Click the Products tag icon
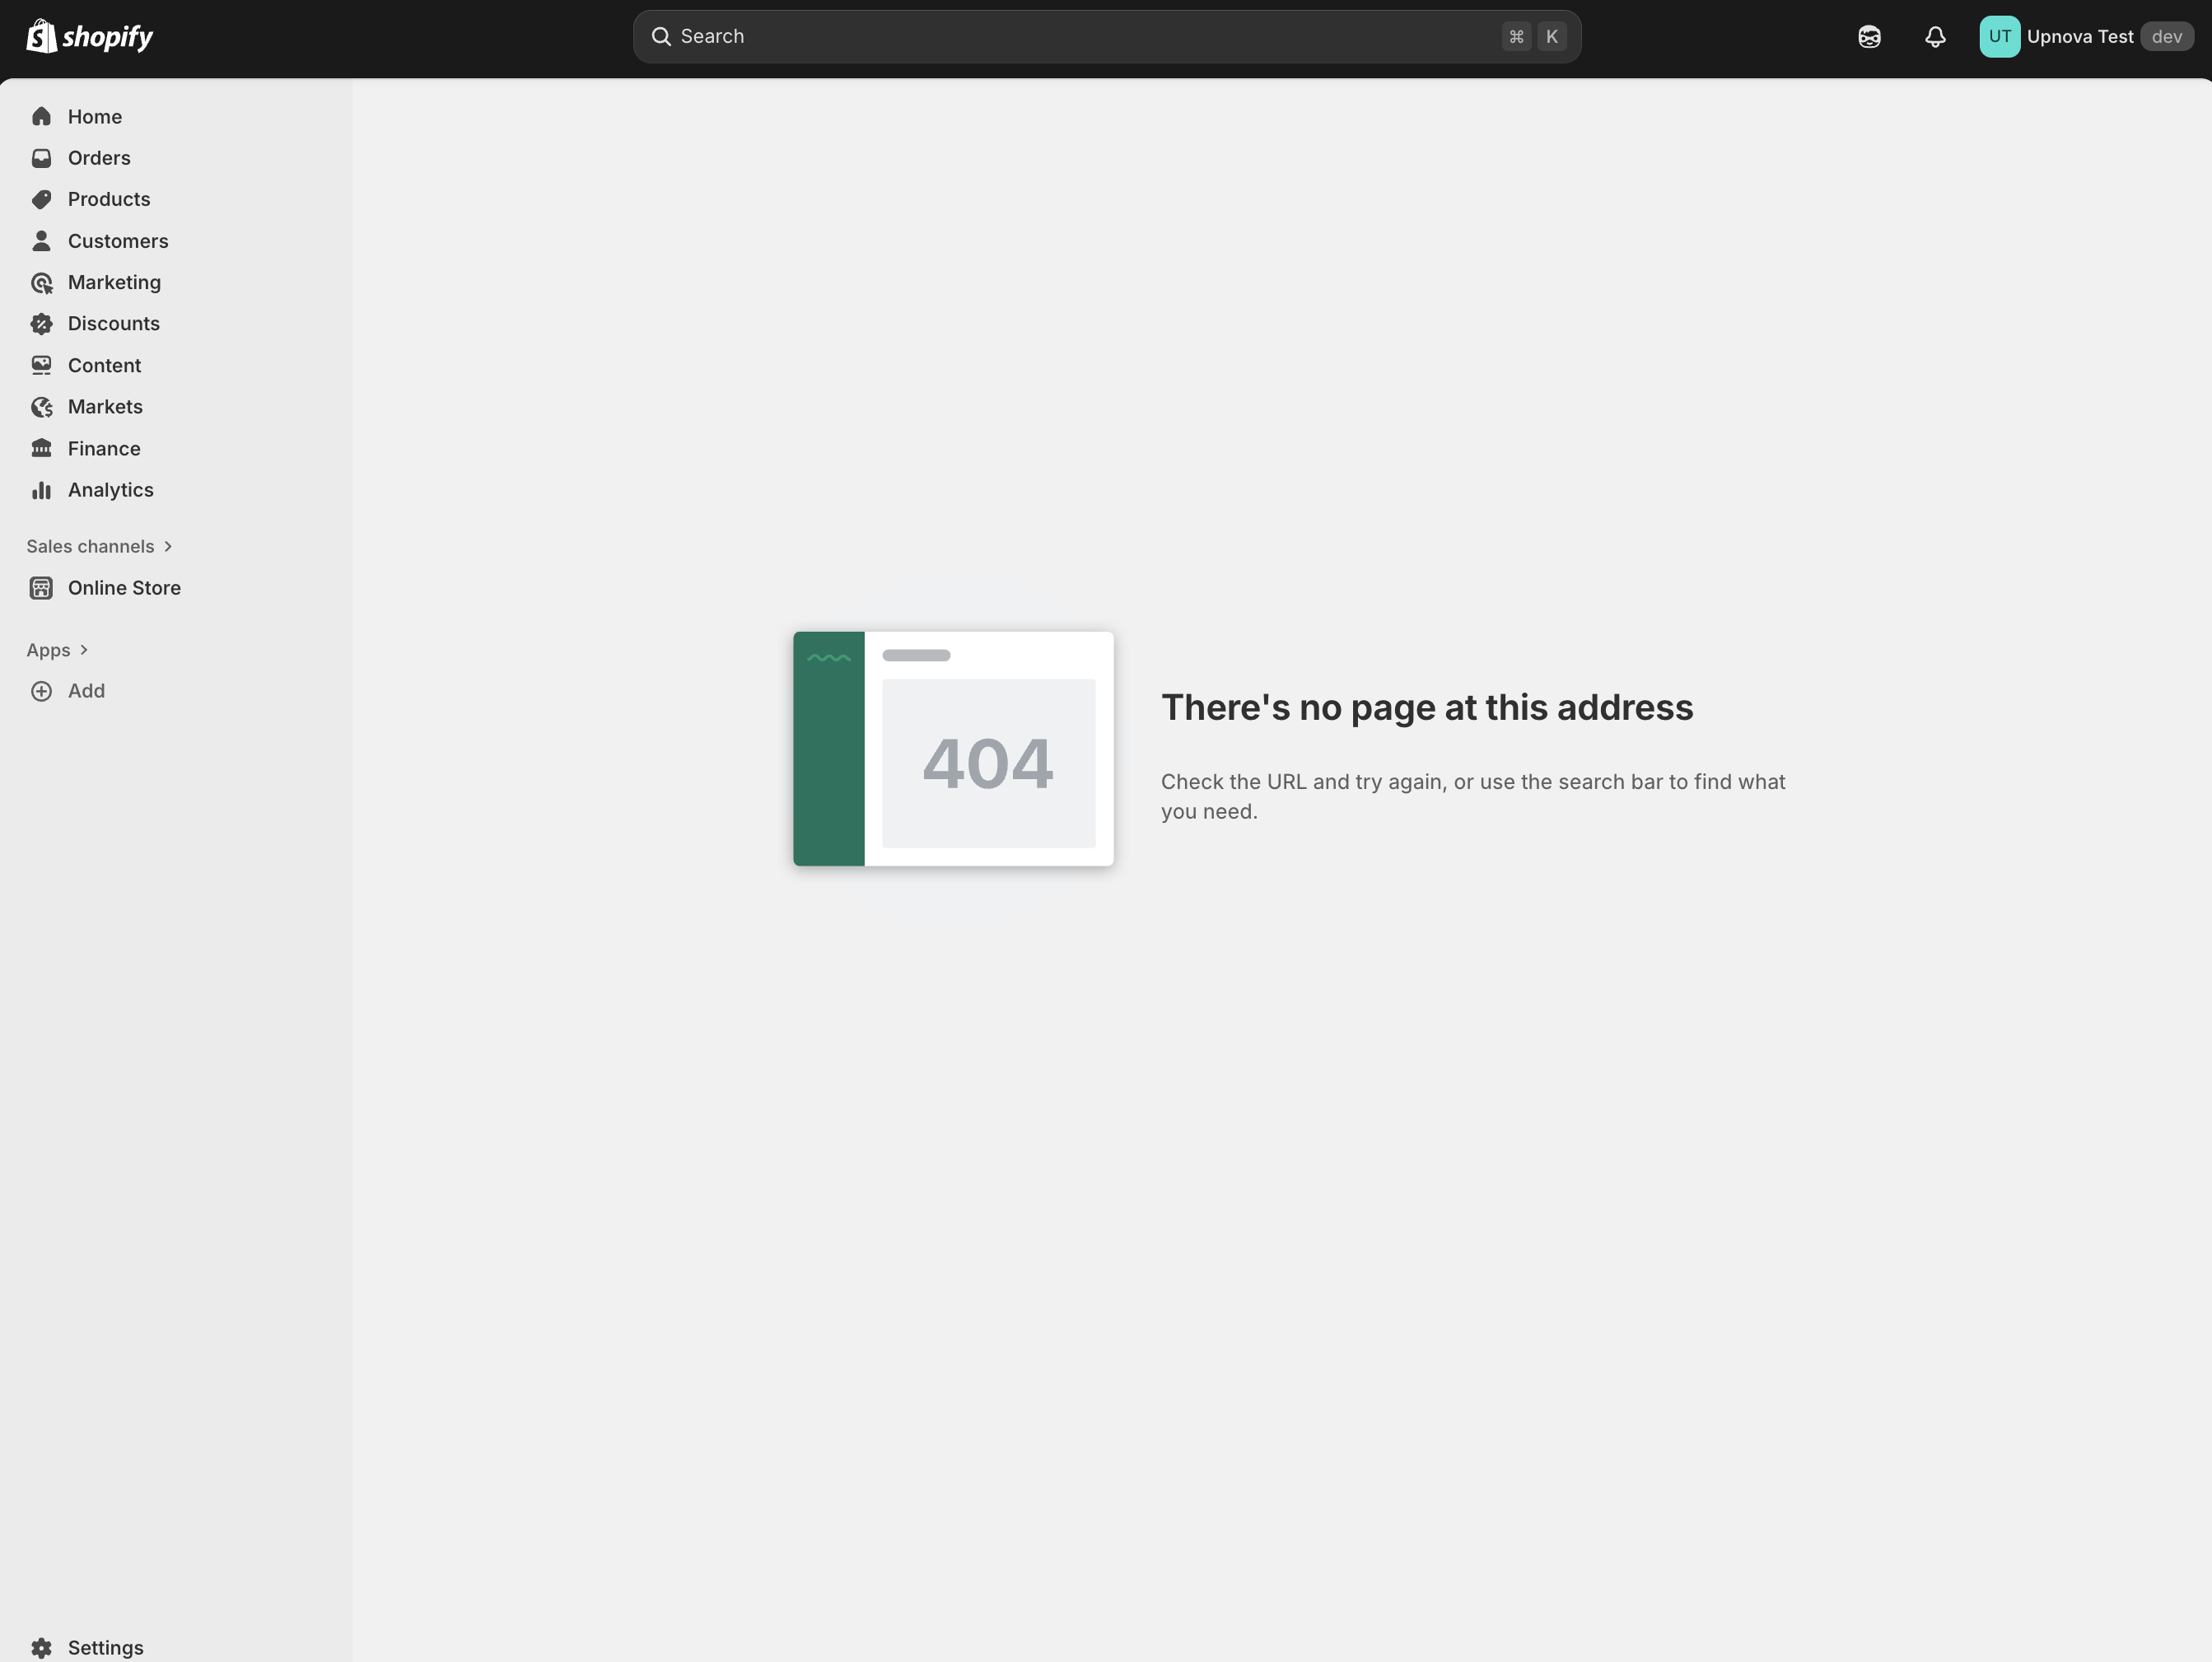Viewport: 2212px width, 1662px height. pyautogui.click(x=41, y=199)
